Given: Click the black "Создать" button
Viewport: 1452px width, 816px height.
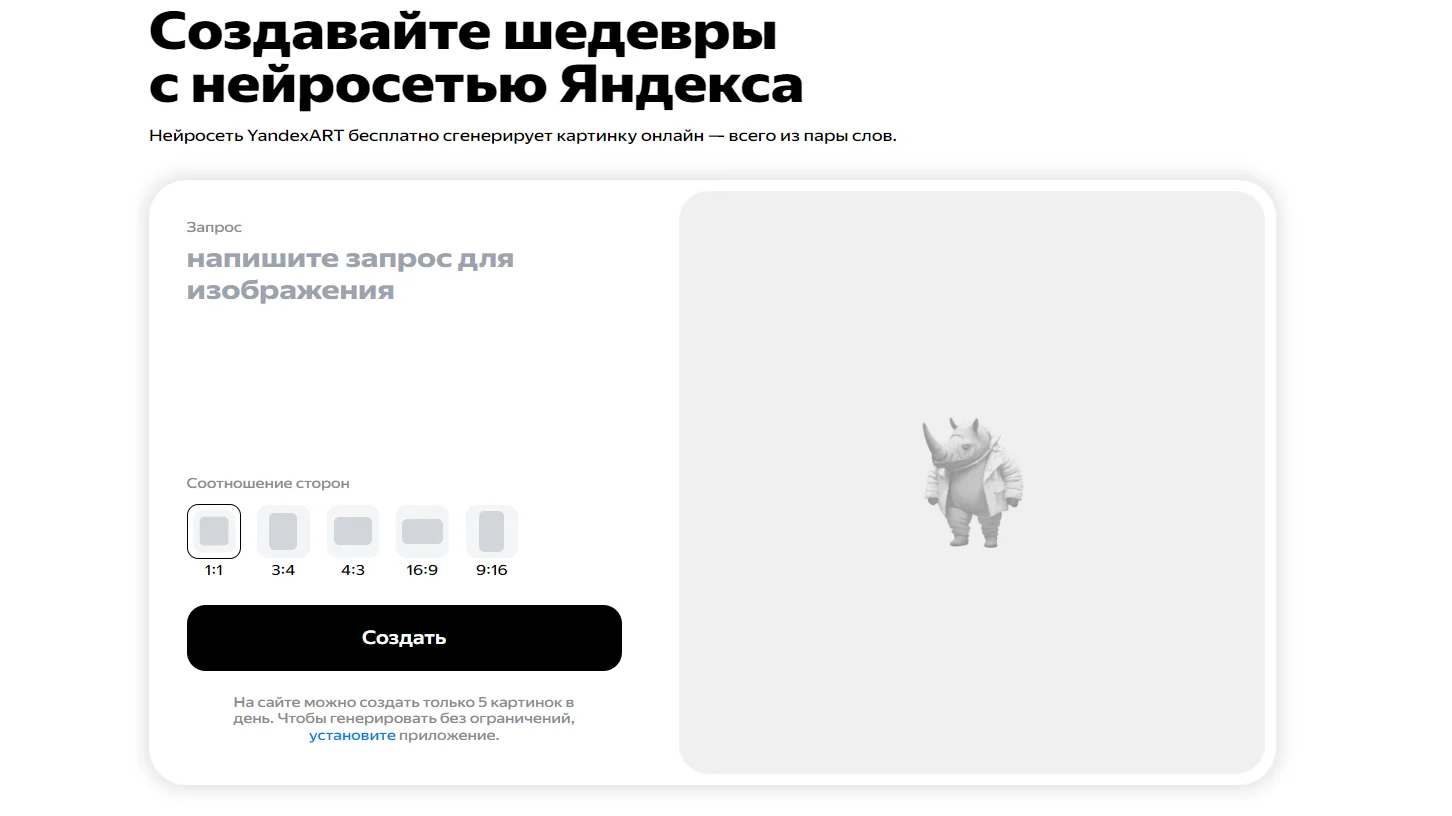Looking at the screenshot, I should pyautogui.click(x=404, y=638).
